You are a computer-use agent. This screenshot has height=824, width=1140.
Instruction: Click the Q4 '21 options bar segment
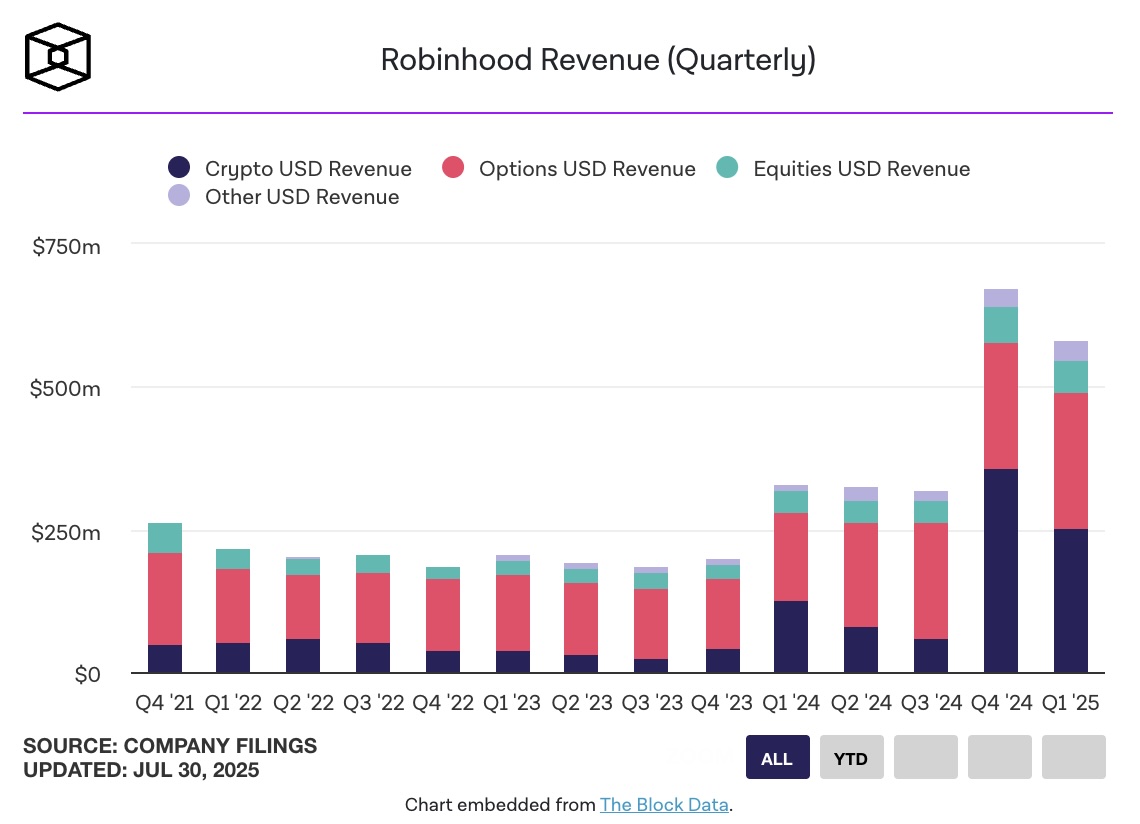tap(165, 599)
